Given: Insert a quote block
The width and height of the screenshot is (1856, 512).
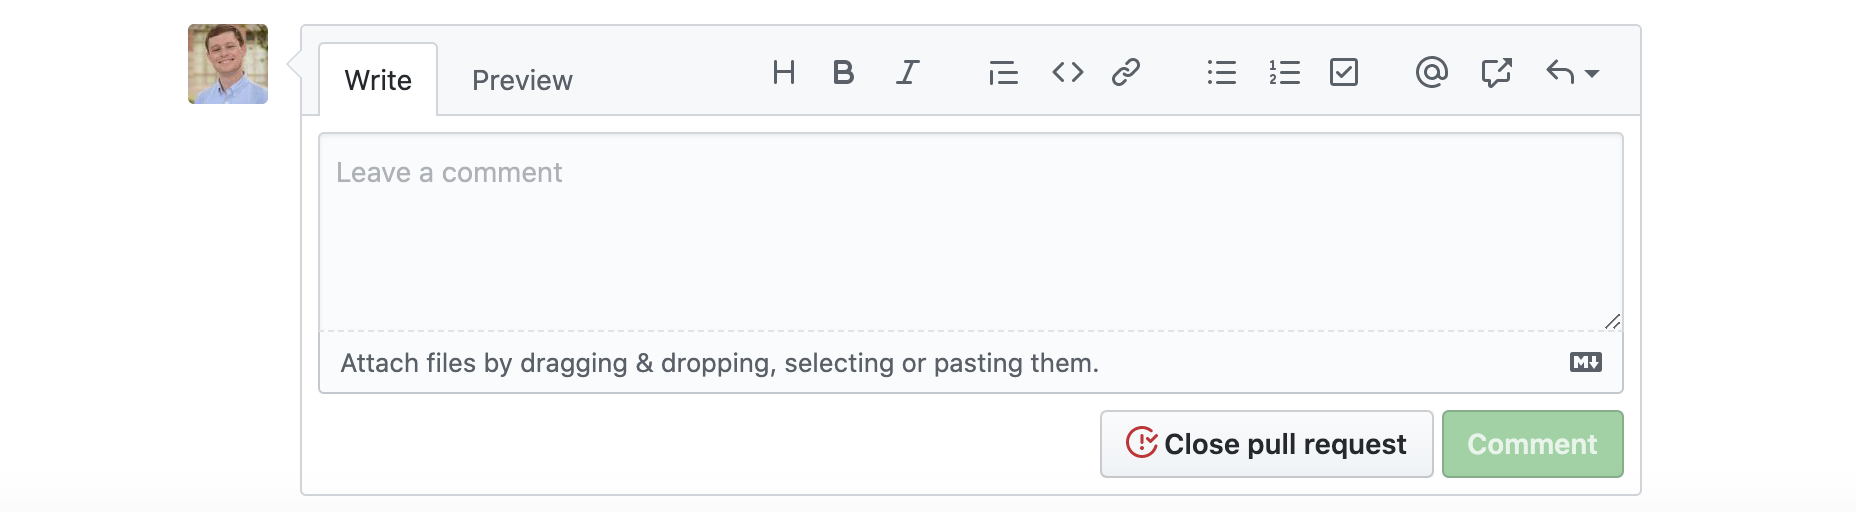Looking at the screenshot, I should pos(1003,73).
